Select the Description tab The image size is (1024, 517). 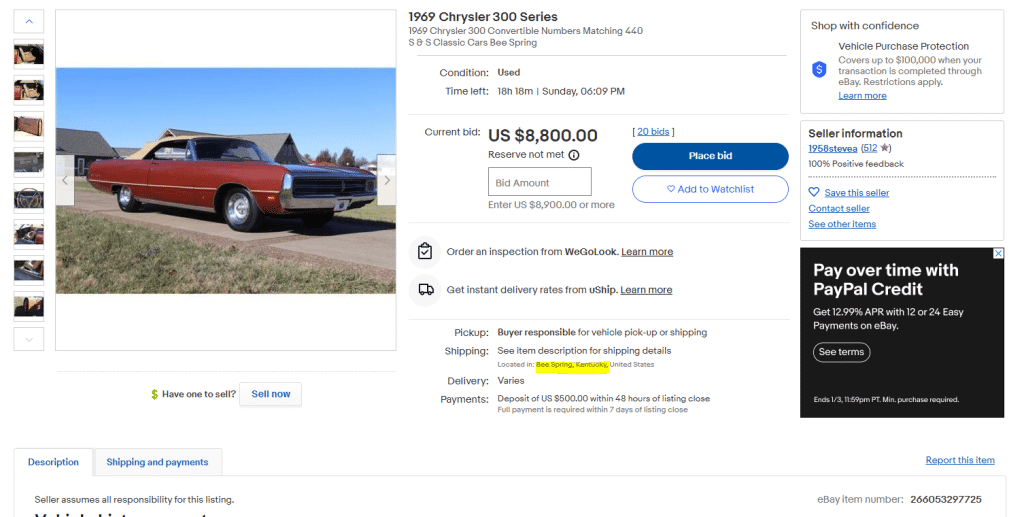coord(53,462)
